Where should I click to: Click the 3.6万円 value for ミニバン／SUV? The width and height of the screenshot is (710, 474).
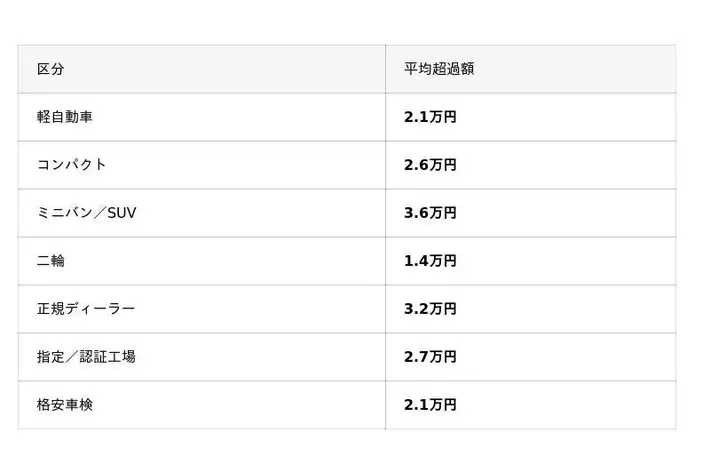[430, 213]
